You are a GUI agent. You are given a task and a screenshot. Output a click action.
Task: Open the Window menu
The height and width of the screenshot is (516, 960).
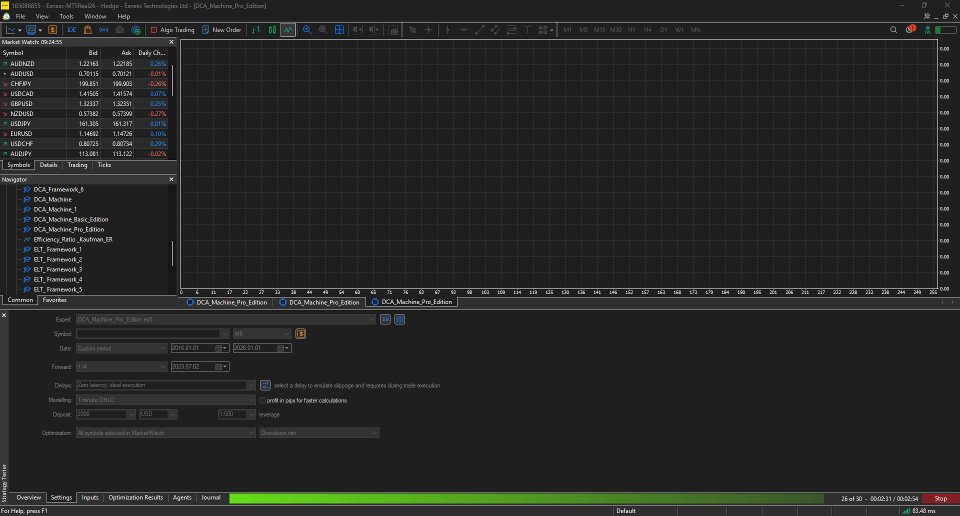tap(95, 17)
